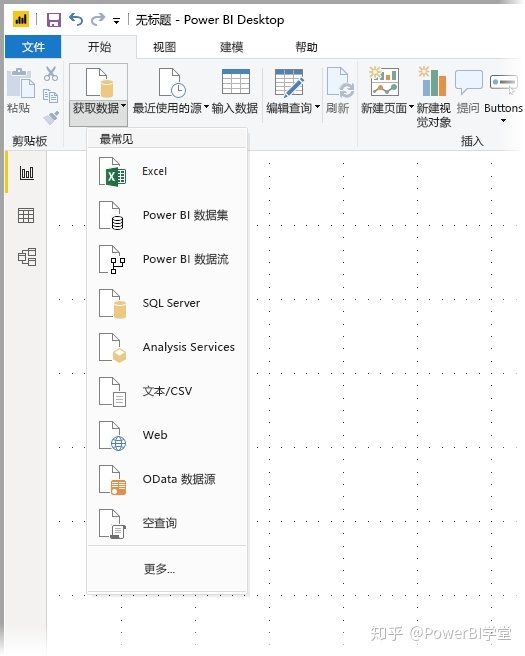Switch to Data view in sidebar
Screen dimensions: 525x656
pos(26,215)
